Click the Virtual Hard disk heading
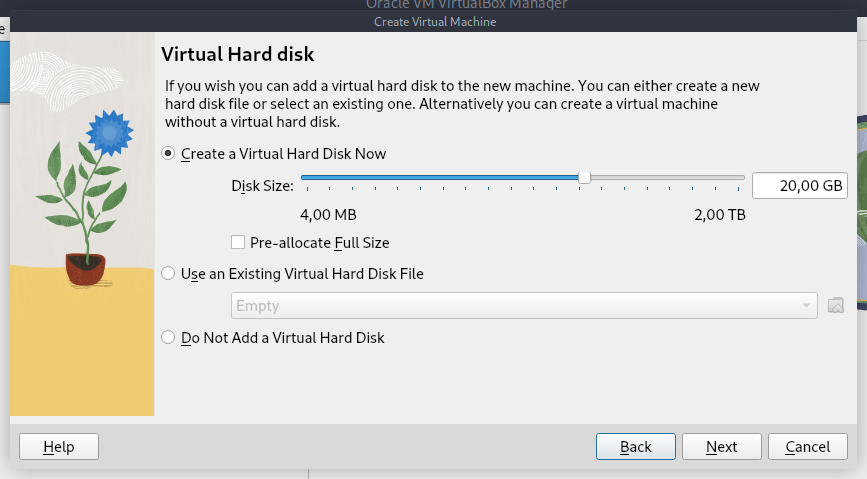 (x=238, y=54)
